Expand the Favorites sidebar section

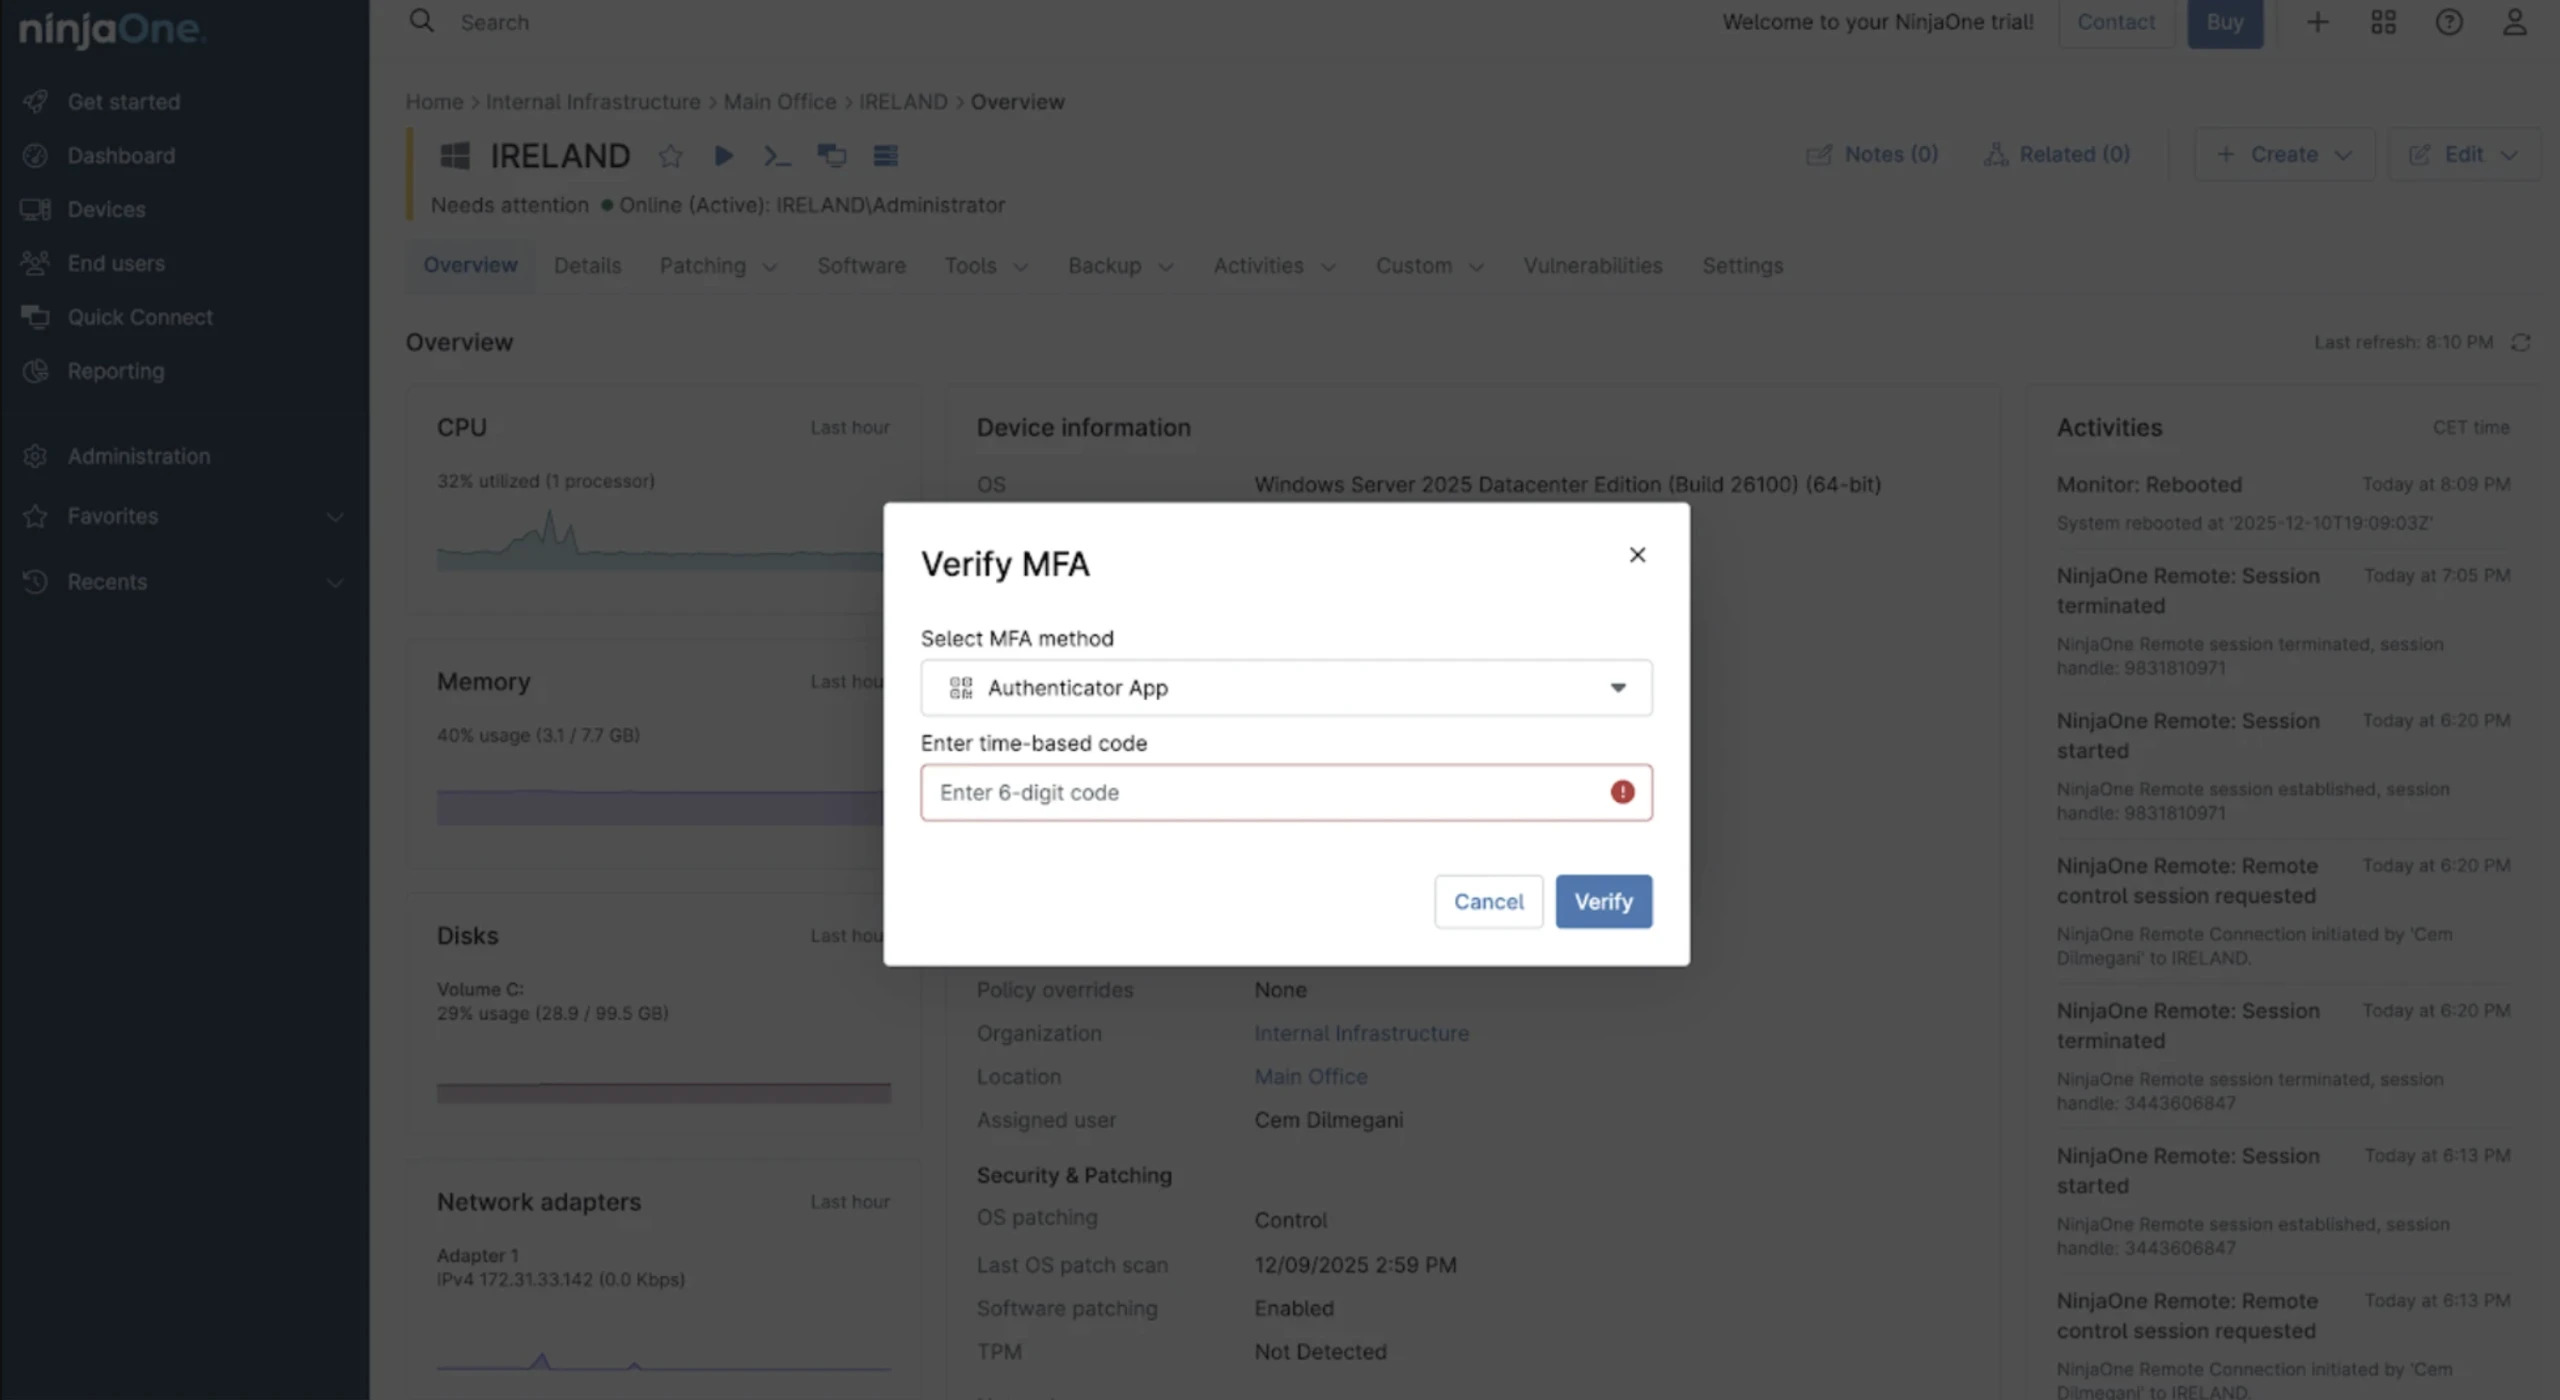point(335,517)
